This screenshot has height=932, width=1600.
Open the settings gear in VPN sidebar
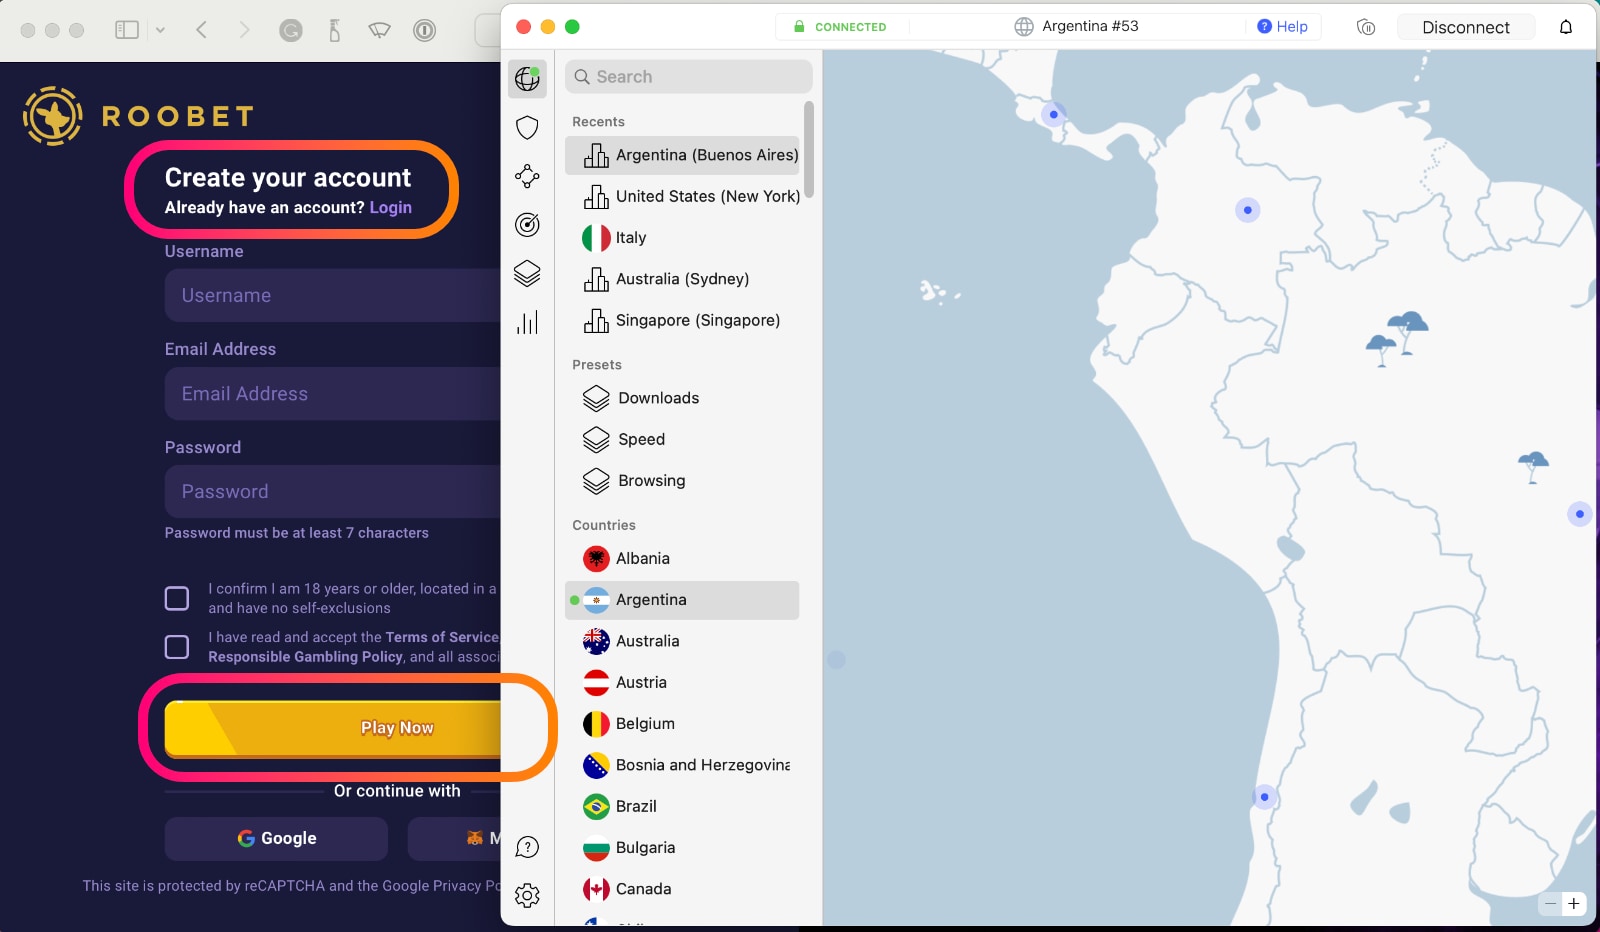[527, 895]
